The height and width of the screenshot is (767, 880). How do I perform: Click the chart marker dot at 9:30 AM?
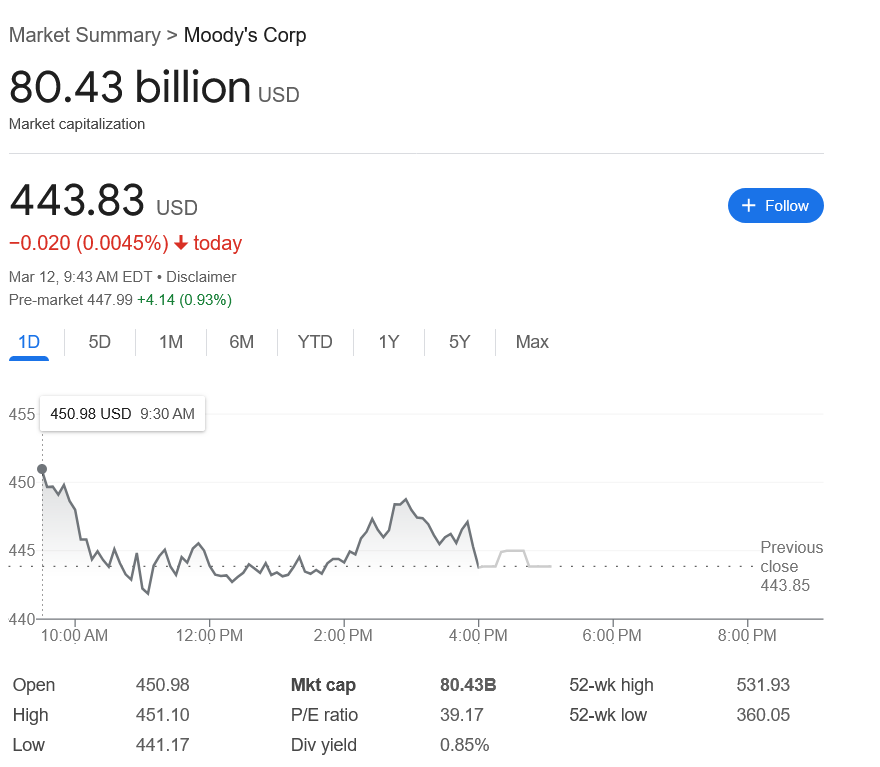[x=42, y=469]
